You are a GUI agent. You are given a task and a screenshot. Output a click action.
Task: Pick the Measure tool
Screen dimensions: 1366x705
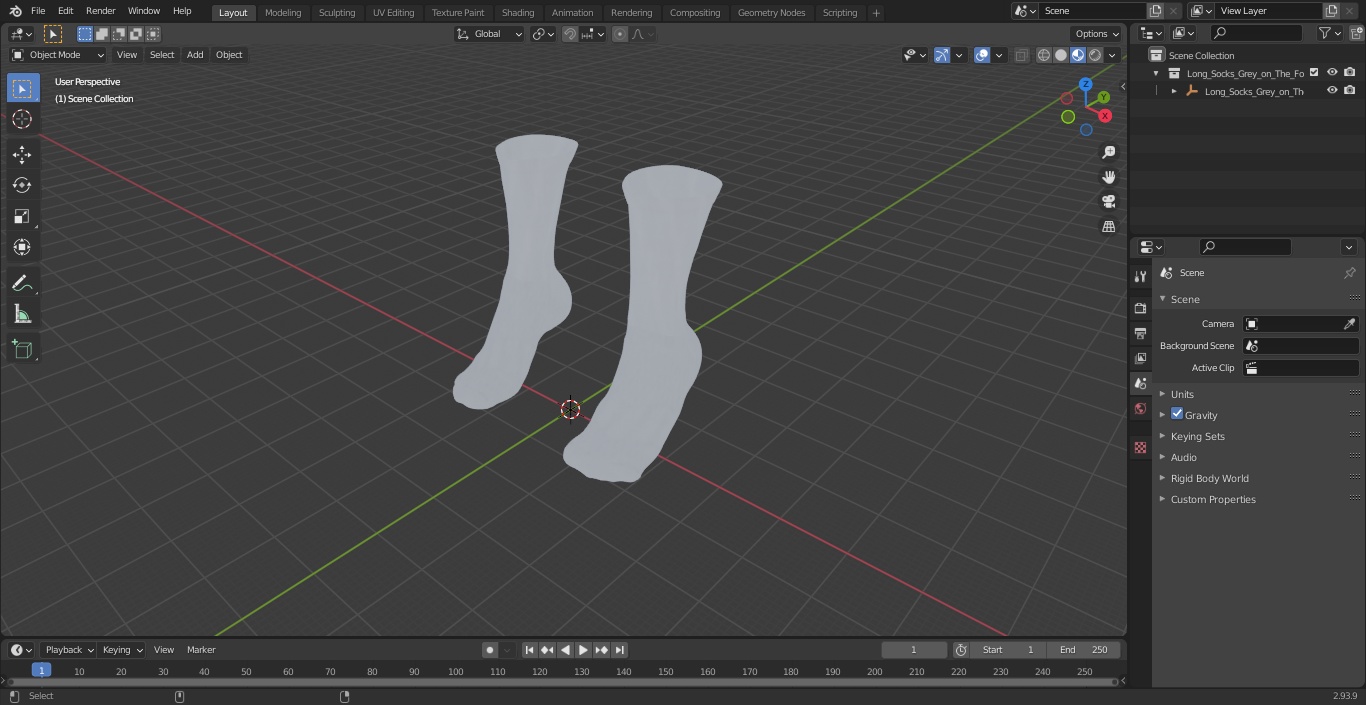22,315
